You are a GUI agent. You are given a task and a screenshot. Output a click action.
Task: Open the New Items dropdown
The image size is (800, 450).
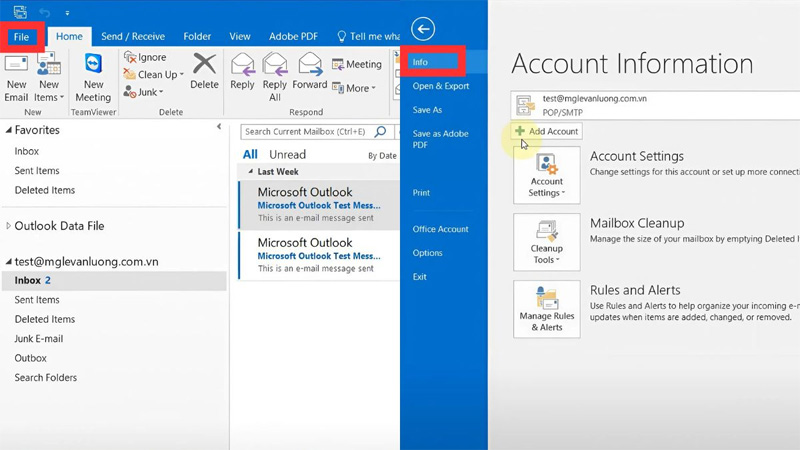[49, 78]
